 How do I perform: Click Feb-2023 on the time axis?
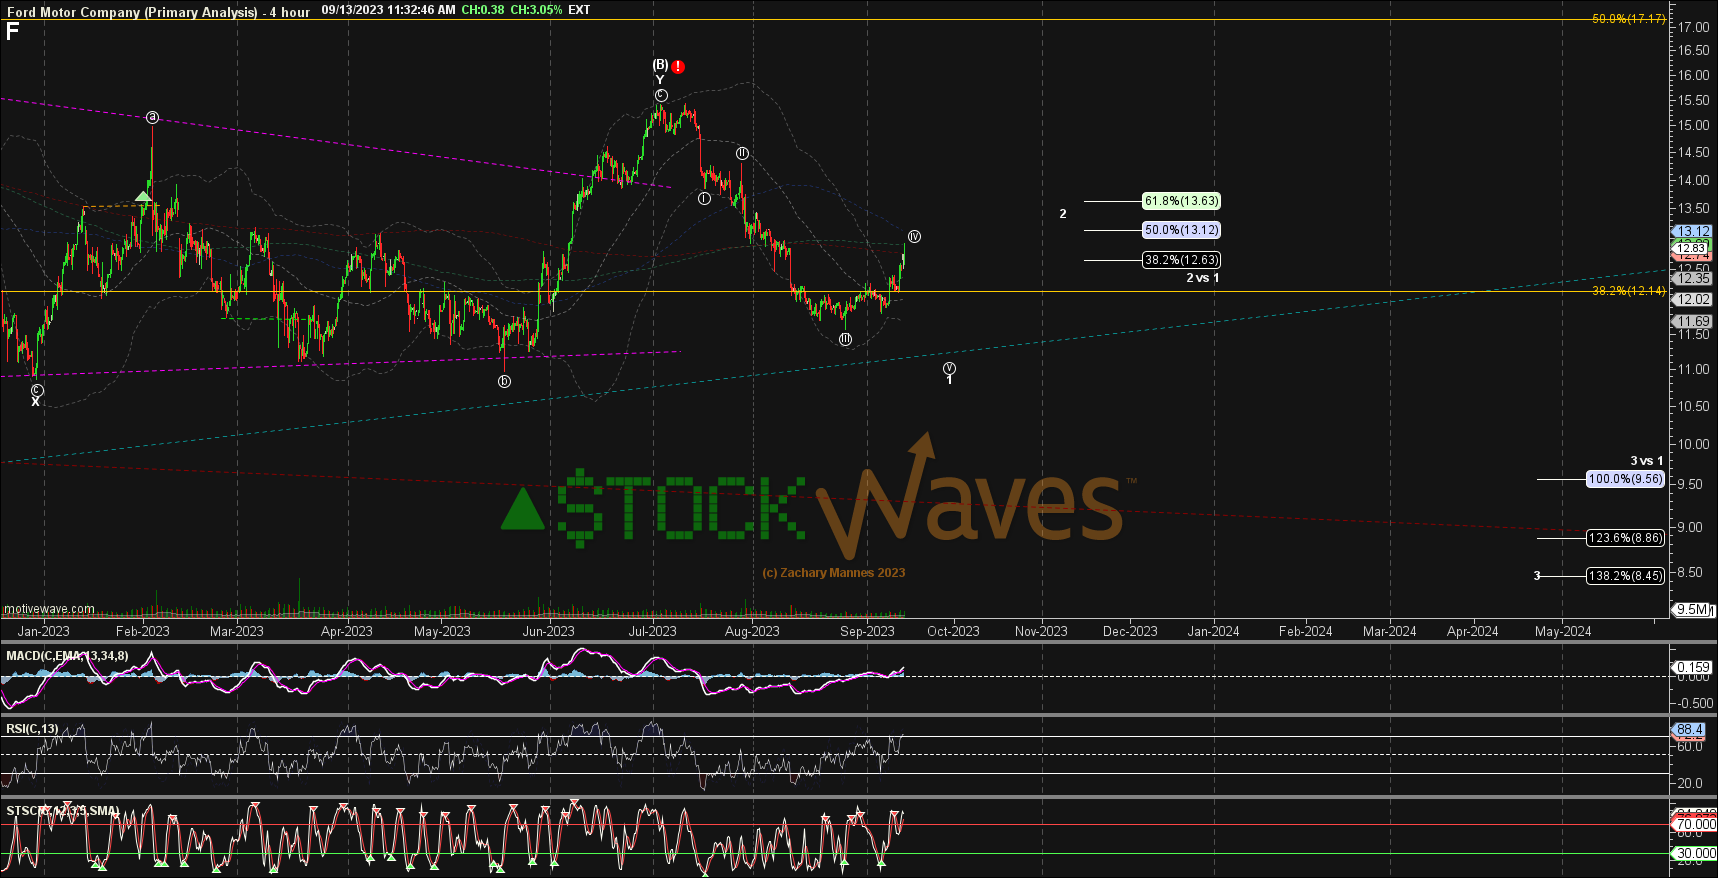[x=142, y=631]
